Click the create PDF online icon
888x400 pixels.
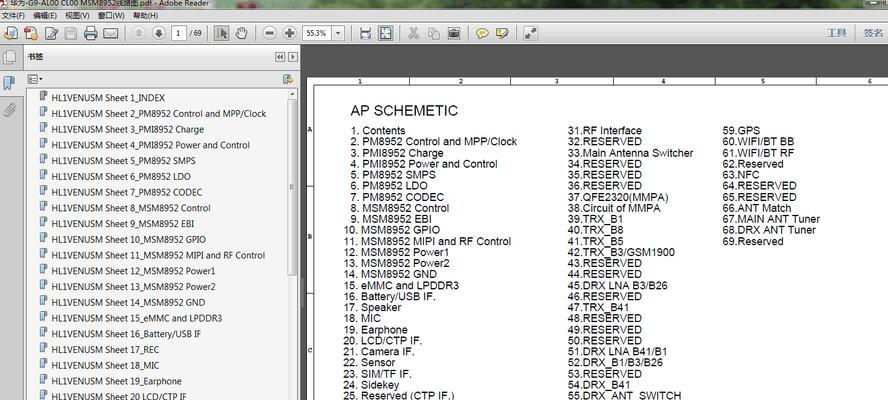(x=31, y=33)
